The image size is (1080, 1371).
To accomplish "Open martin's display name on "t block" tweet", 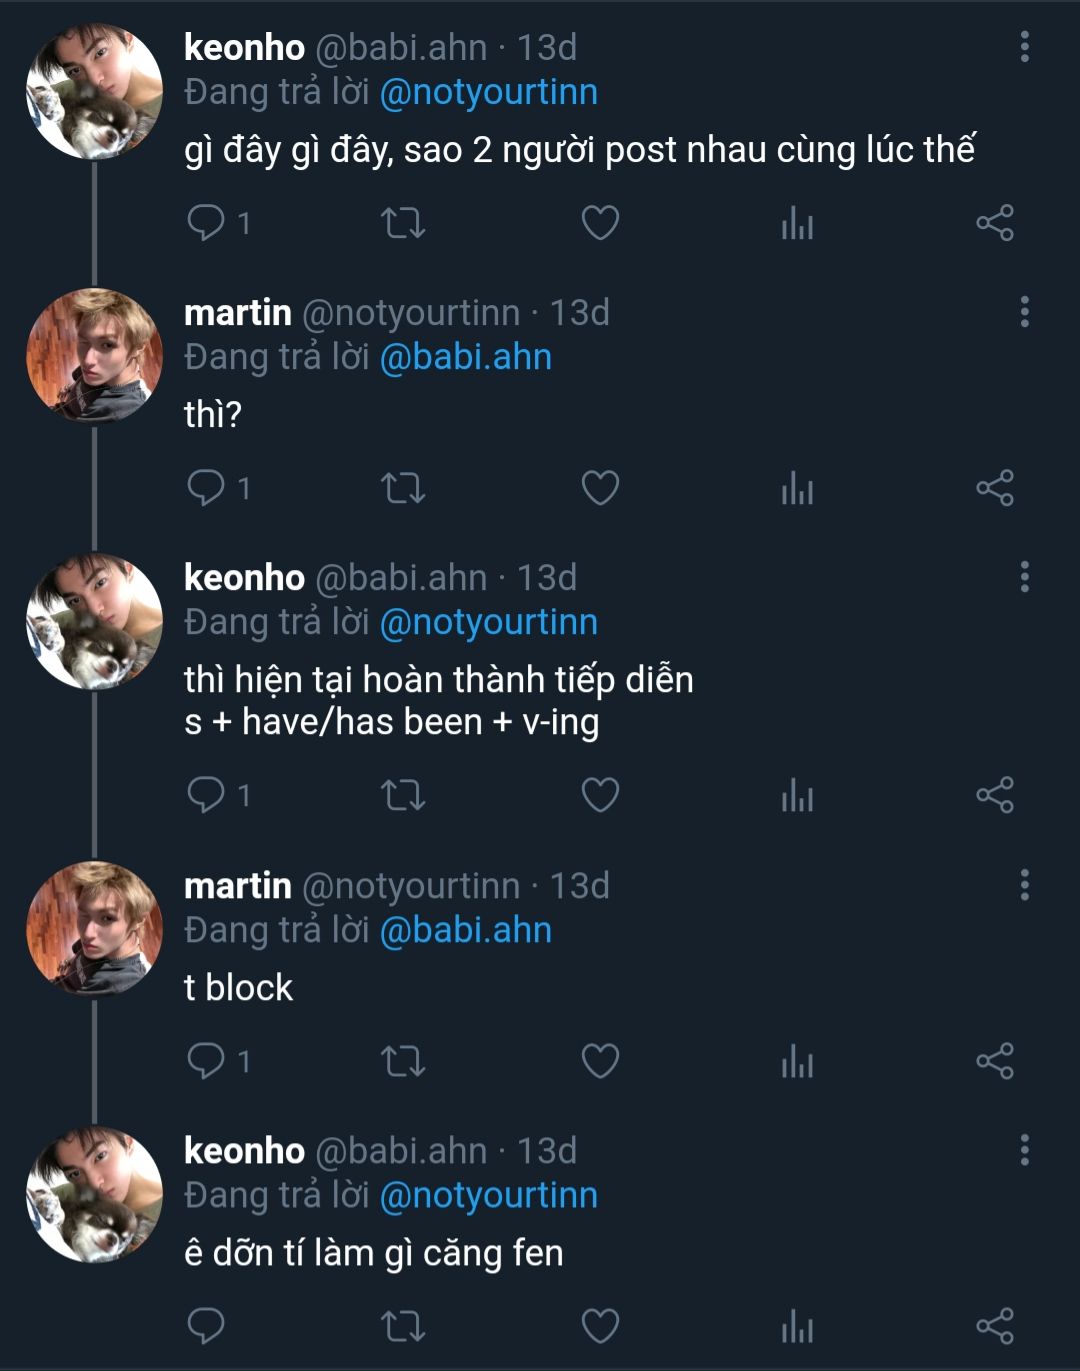I will click(238, 886).
